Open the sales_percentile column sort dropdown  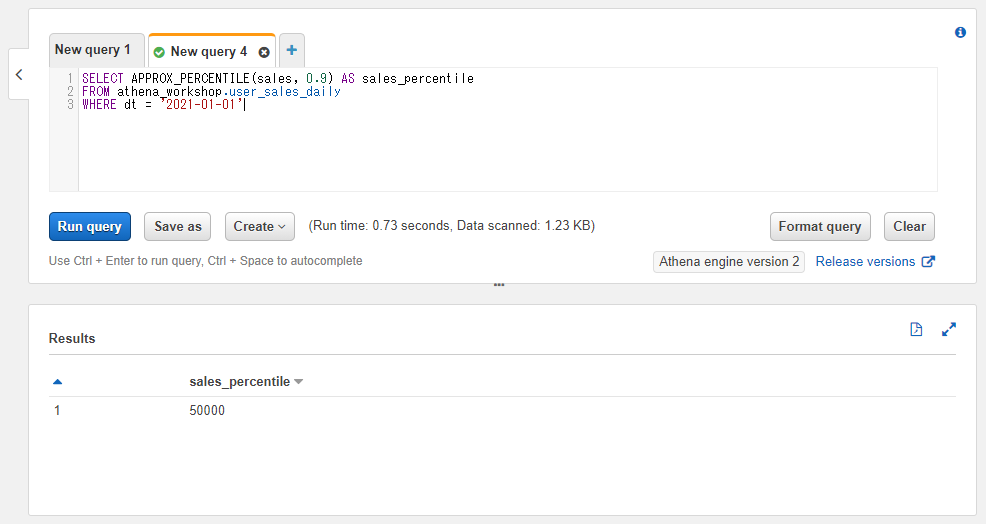click(x=299, y=382)
